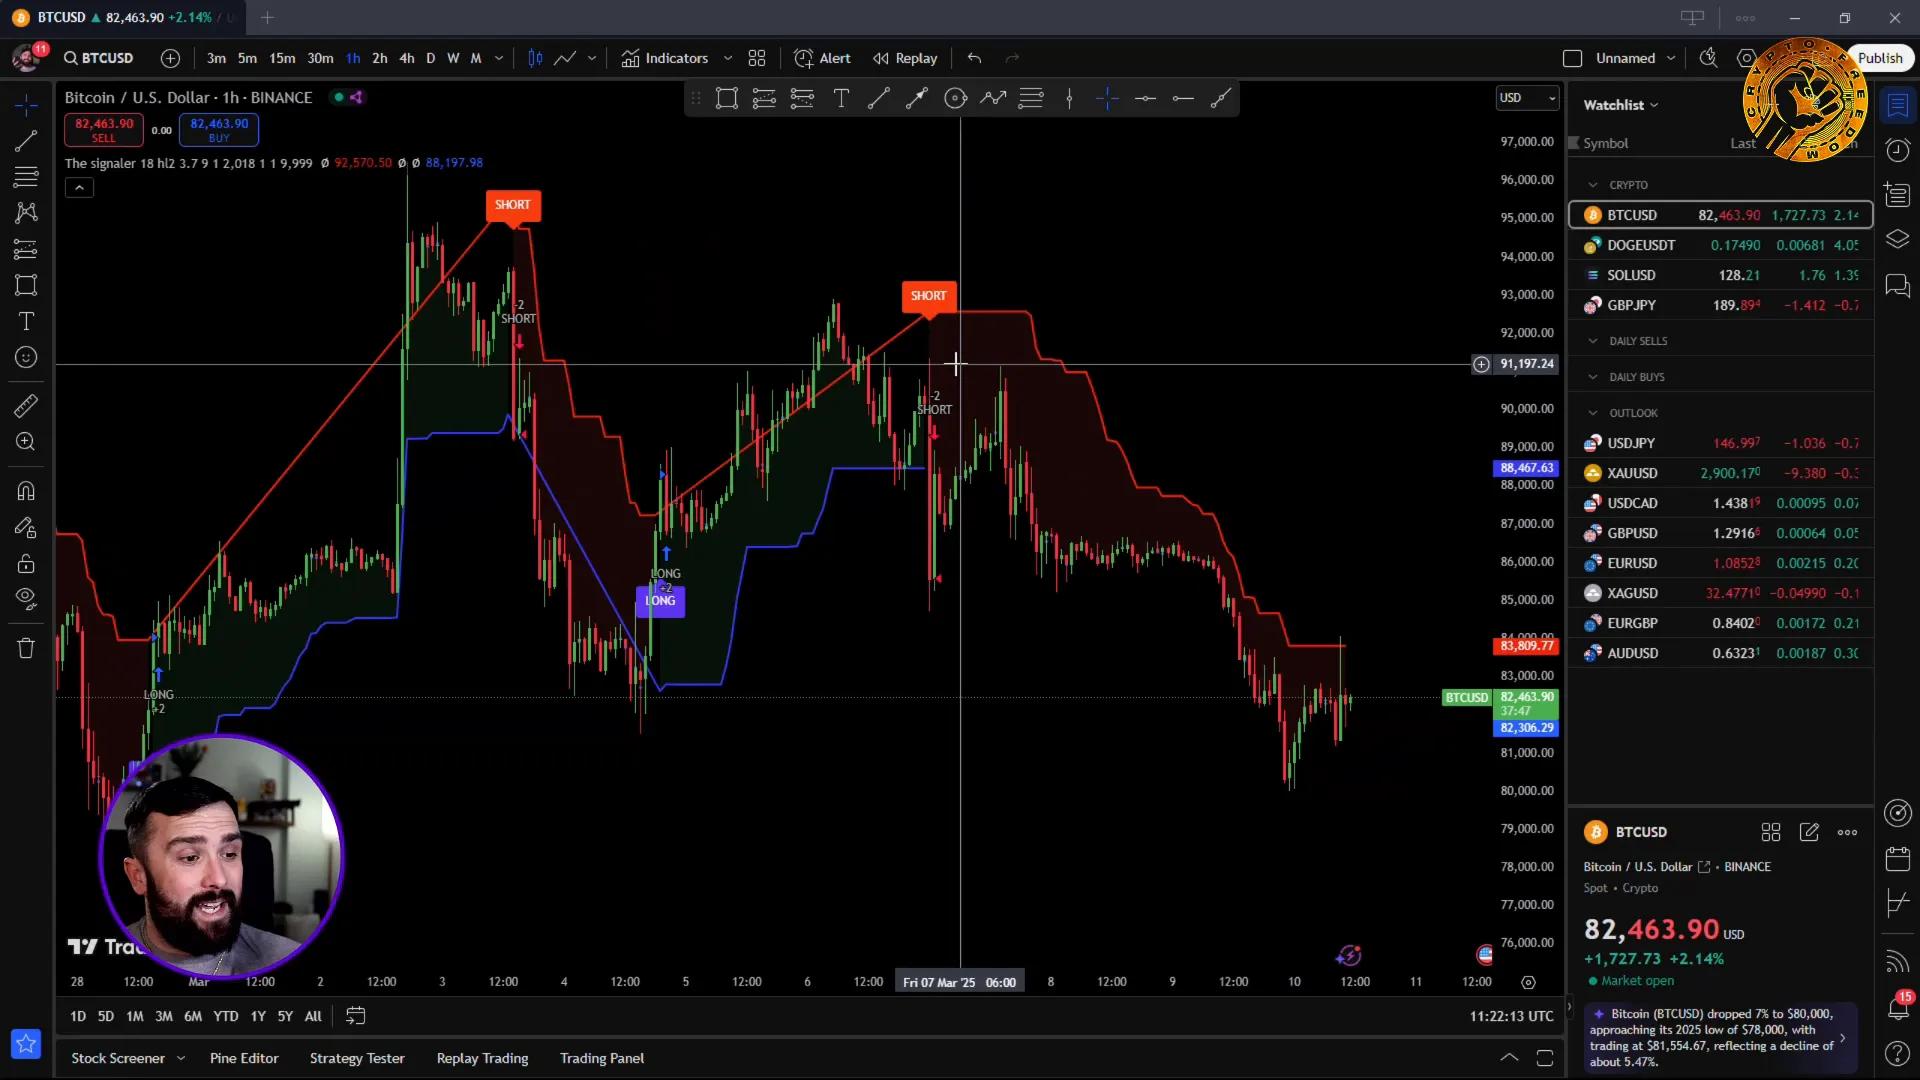The width and height of the screenshot is (1920, 1080).
Task: Open the Trading Panel tab
Action: point(602,1058)
